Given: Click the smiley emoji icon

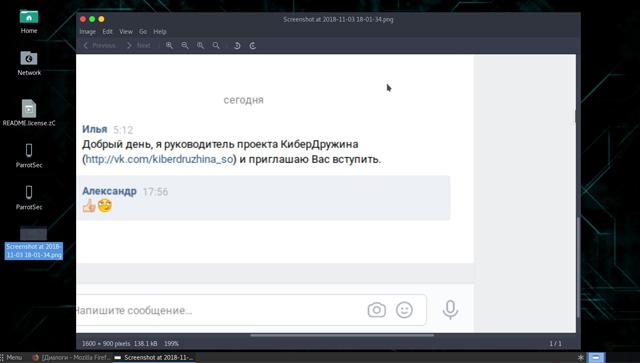Looking at the screenshot, I should [404, 310].
